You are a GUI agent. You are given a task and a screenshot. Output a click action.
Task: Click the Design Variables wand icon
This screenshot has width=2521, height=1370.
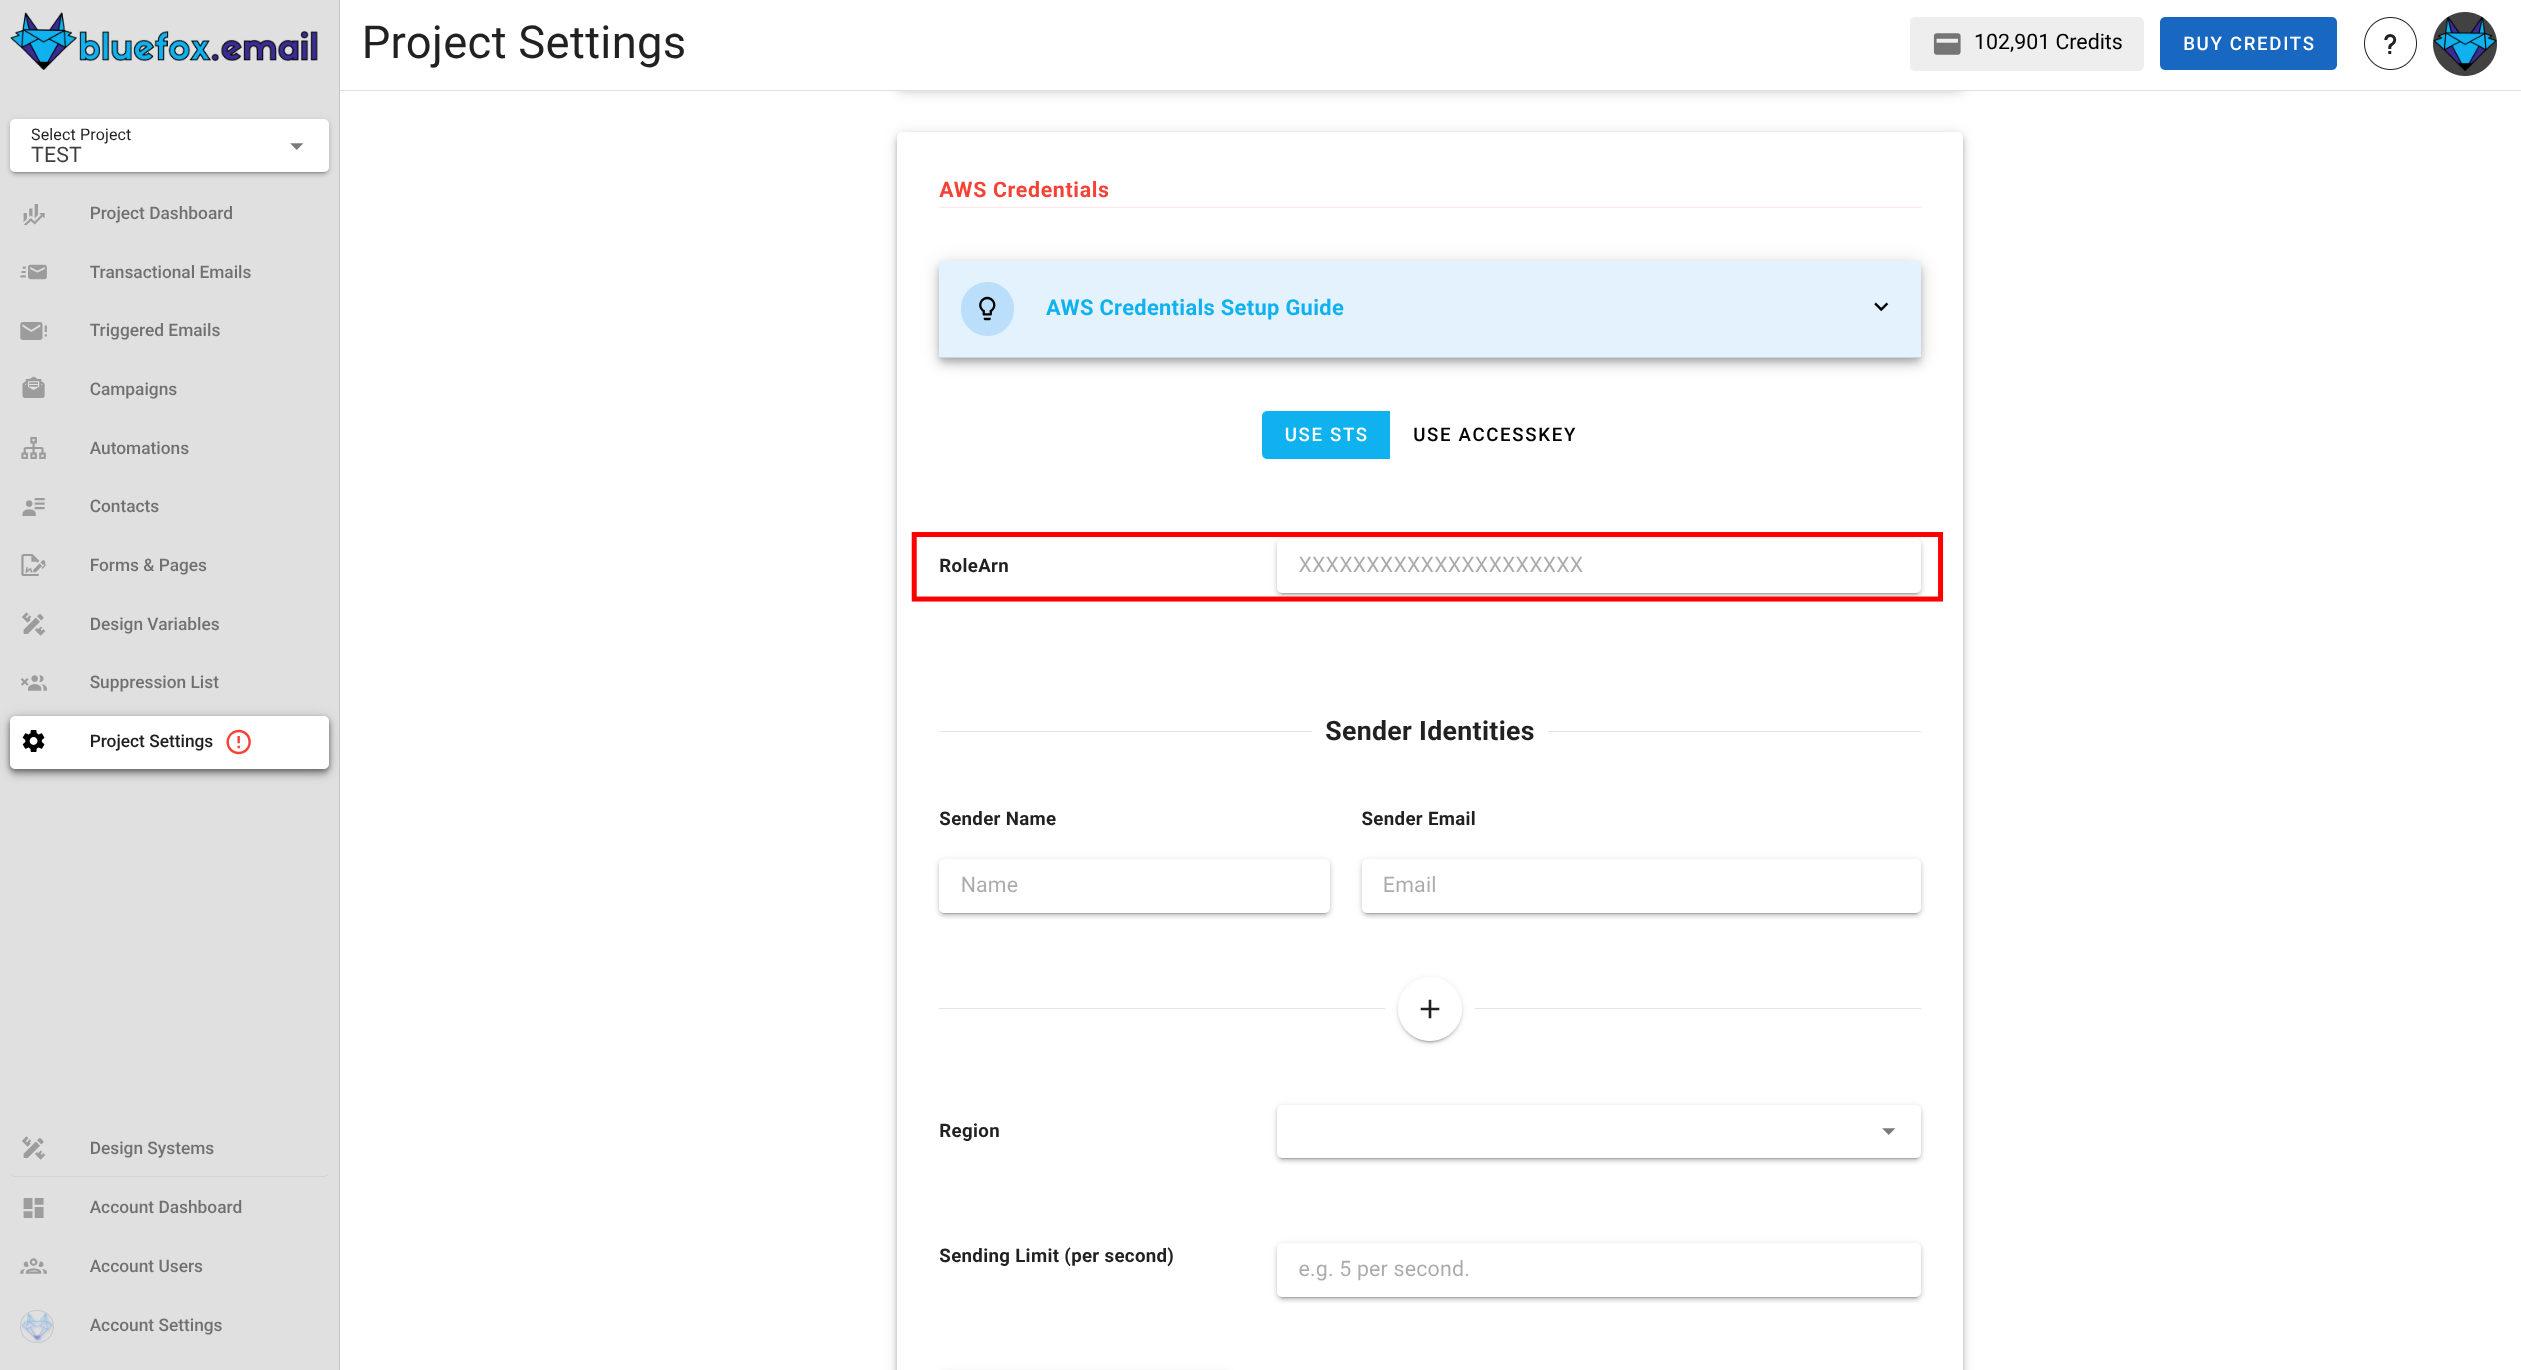tap(33, 623)
